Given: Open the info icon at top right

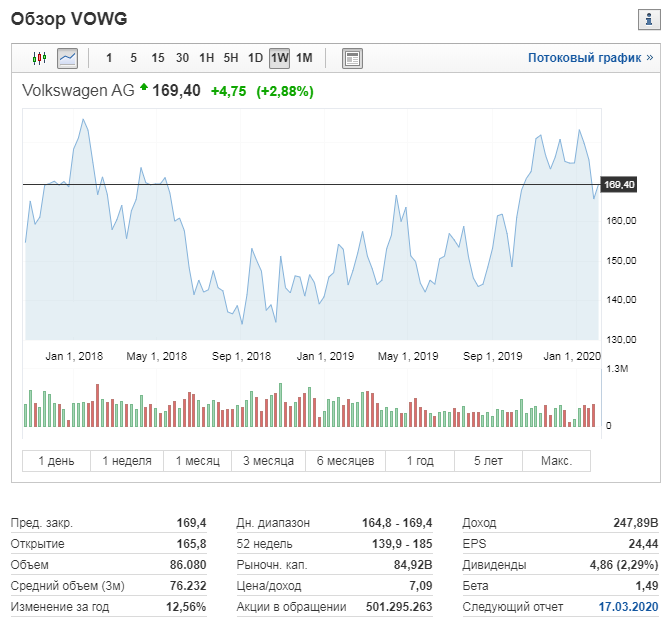Looking at the screenshot, I should pyautogui.click(x=649, y=19).
